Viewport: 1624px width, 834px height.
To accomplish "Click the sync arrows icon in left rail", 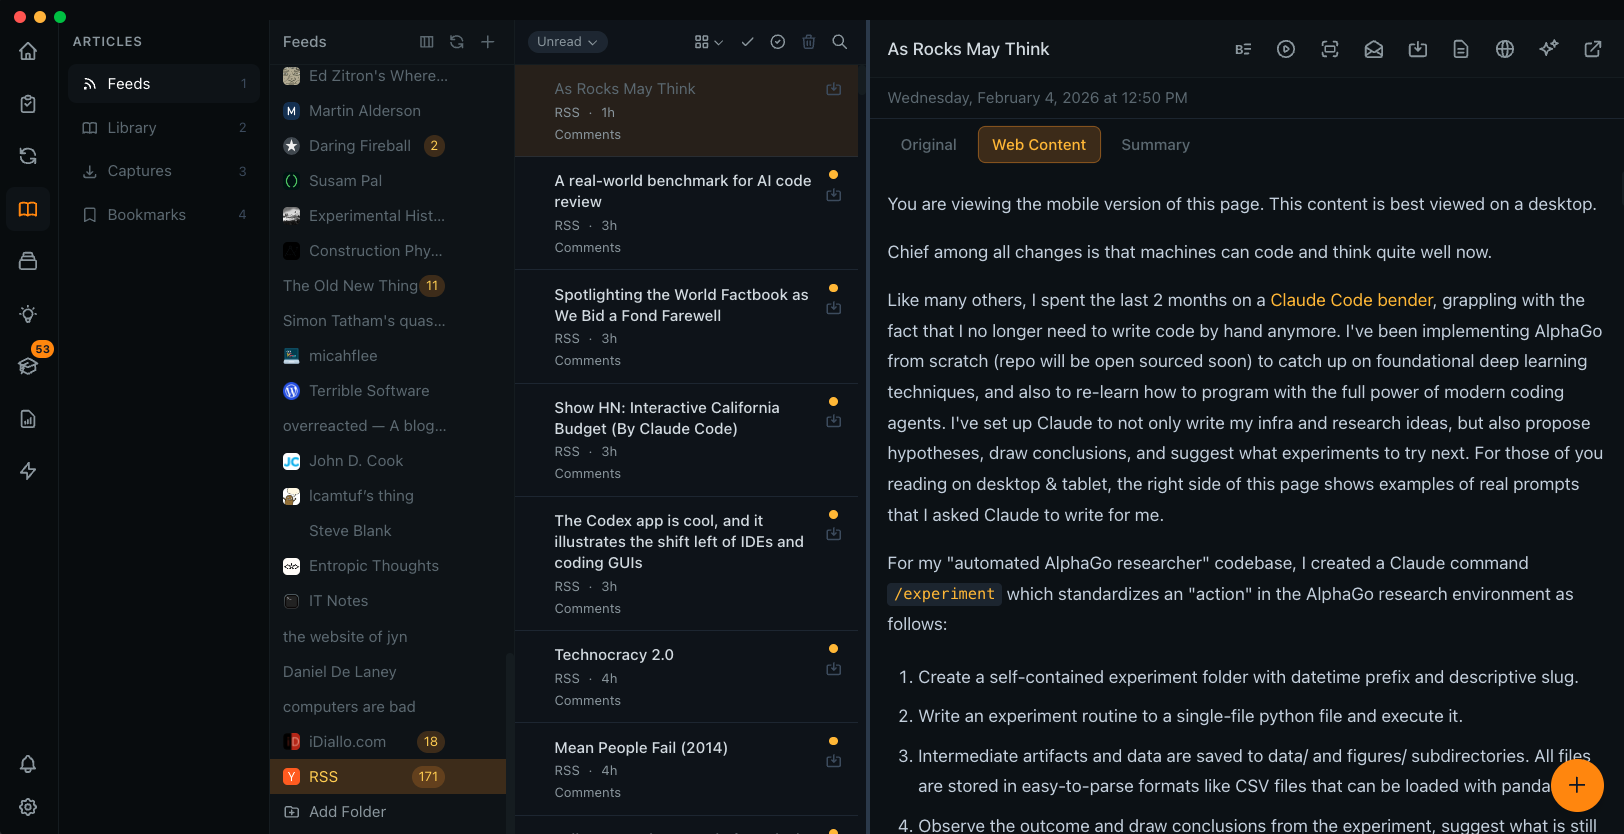I will (x=28, y=156).
